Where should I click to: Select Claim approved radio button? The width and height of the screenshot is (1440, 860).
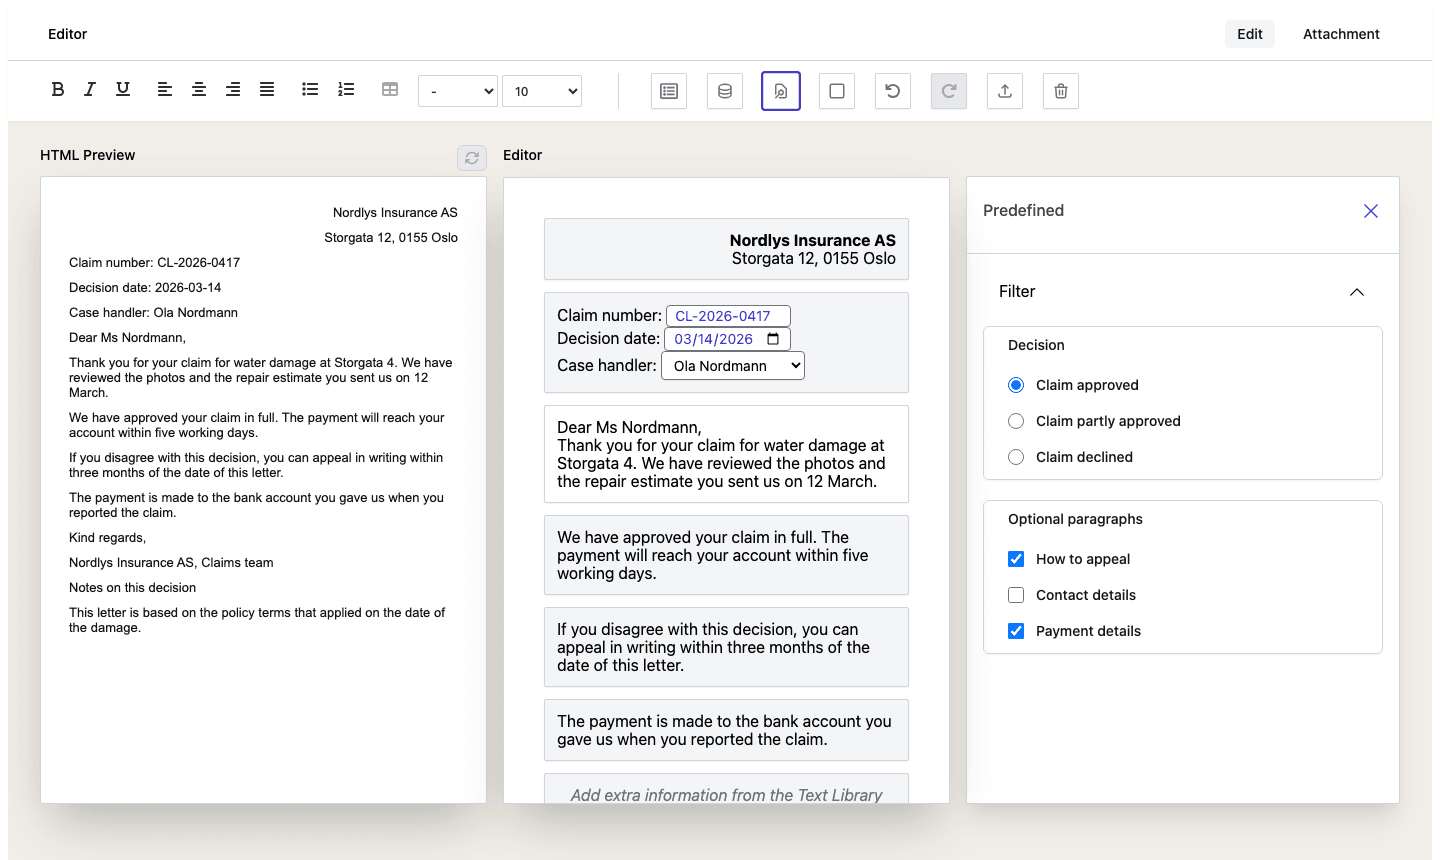(x=1016, y=385)
